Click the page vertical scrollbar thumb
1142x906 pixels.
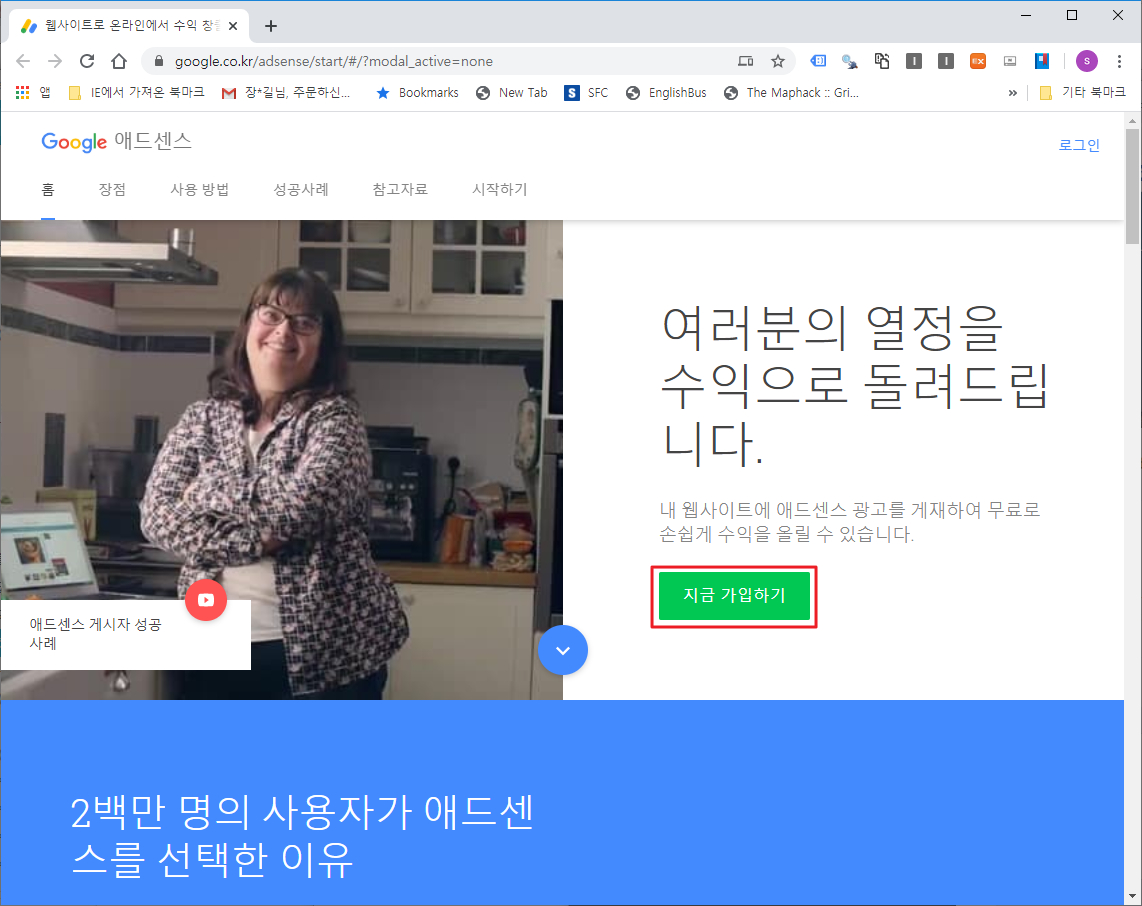[1133, 186]
